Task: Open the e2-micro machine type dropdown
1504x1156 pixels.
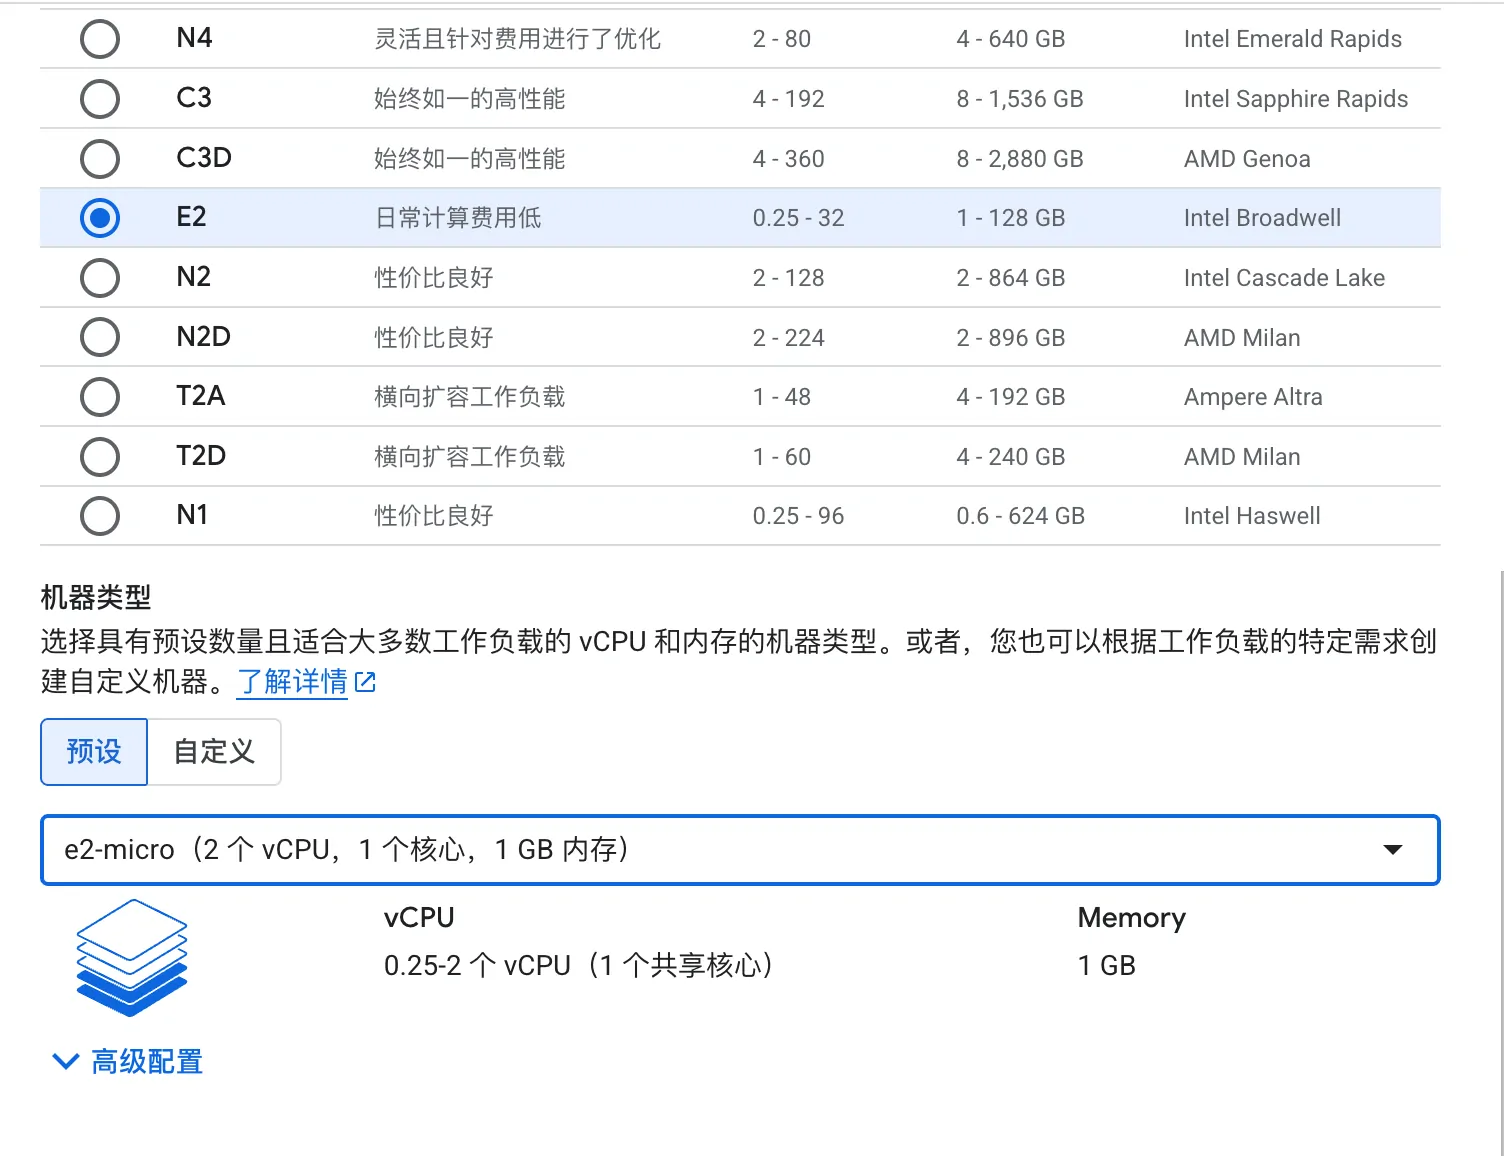Action: click(x=700, y=850)
